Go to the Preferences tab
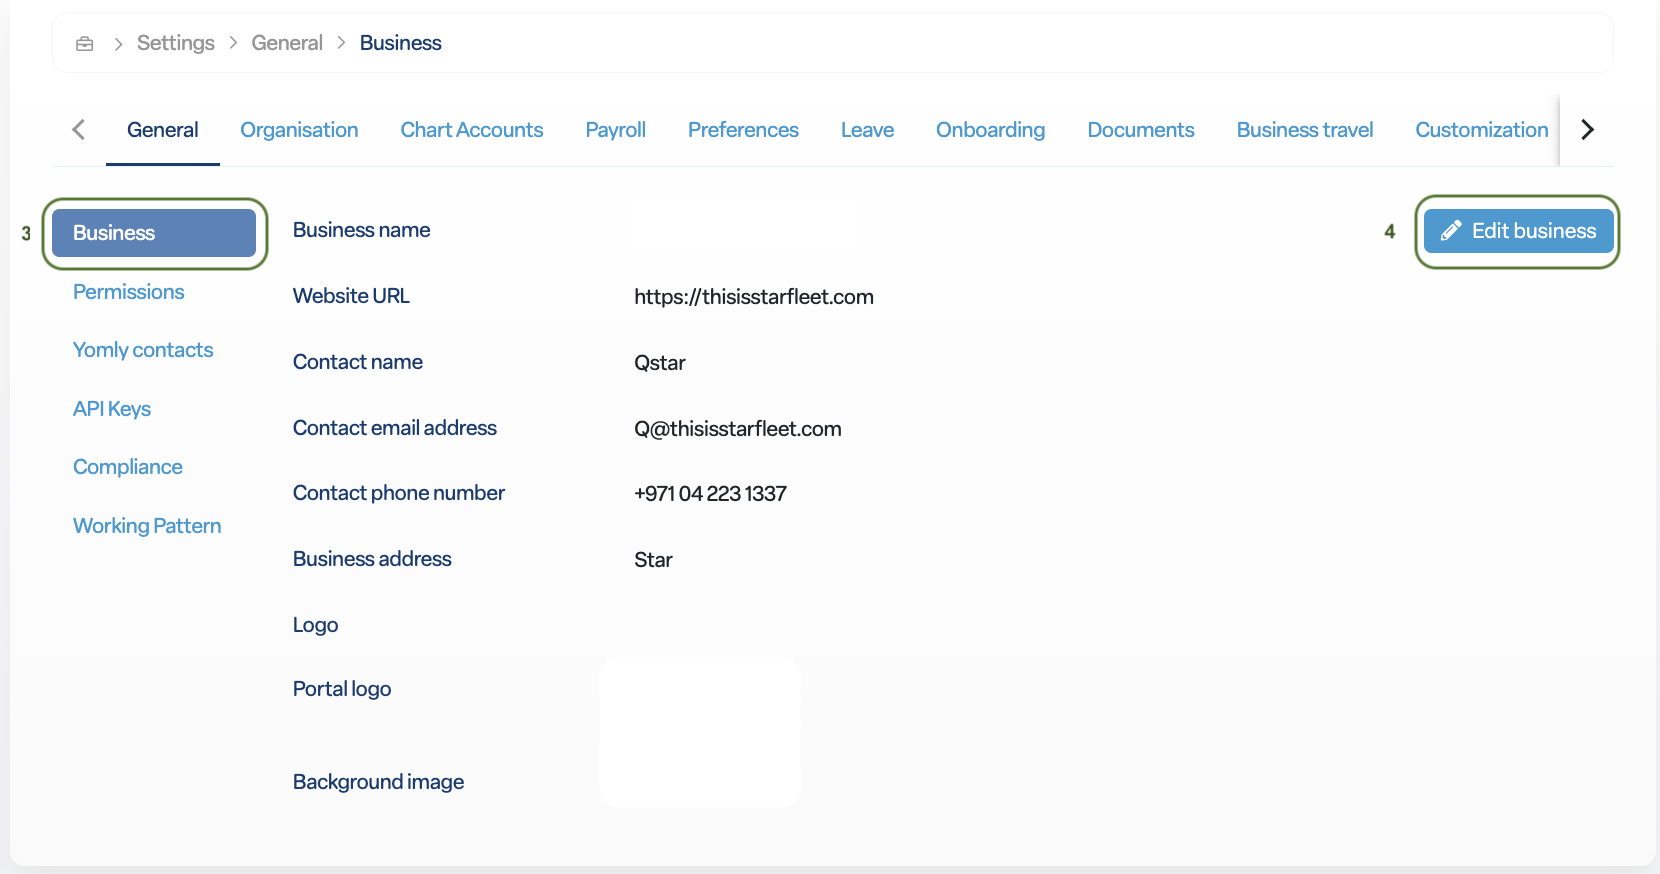The height and width of the screenshot is (874, 1660). click(x=743, y=130)
